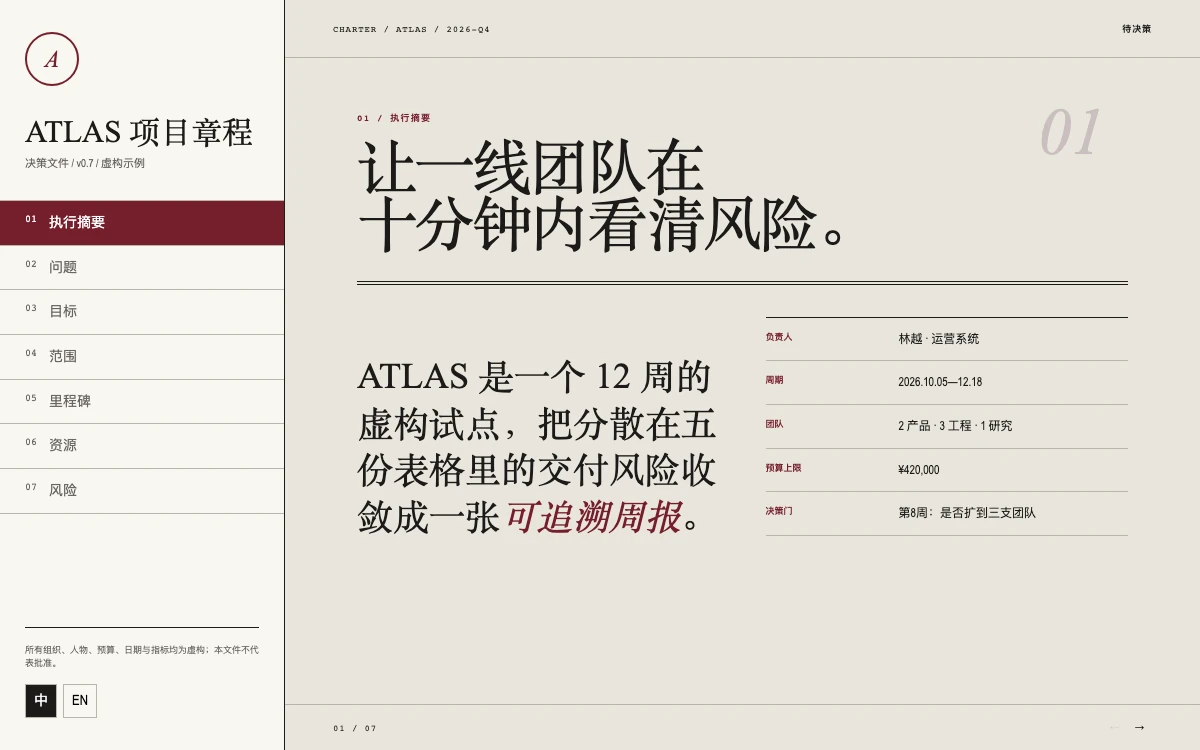Click the section eyebrow 01 / 执行摘要
The height and width of the screenshot is (750, 1200).
coord(394,118)
